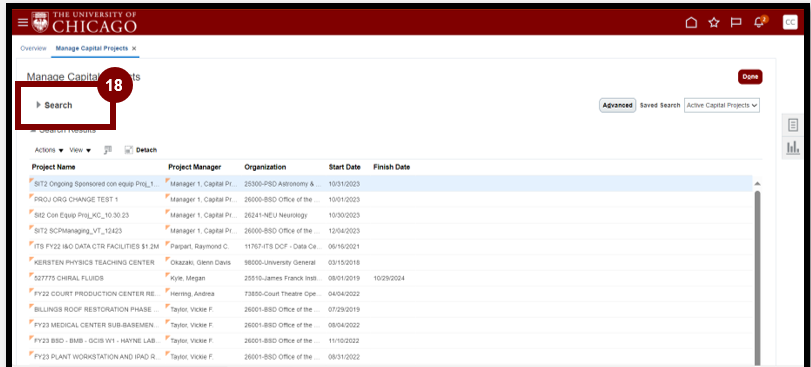Image resolution: width=811 pixels, height=367 pixels.
Task: Open the Actions dropdown menu
Action: [x=49, y=150]
